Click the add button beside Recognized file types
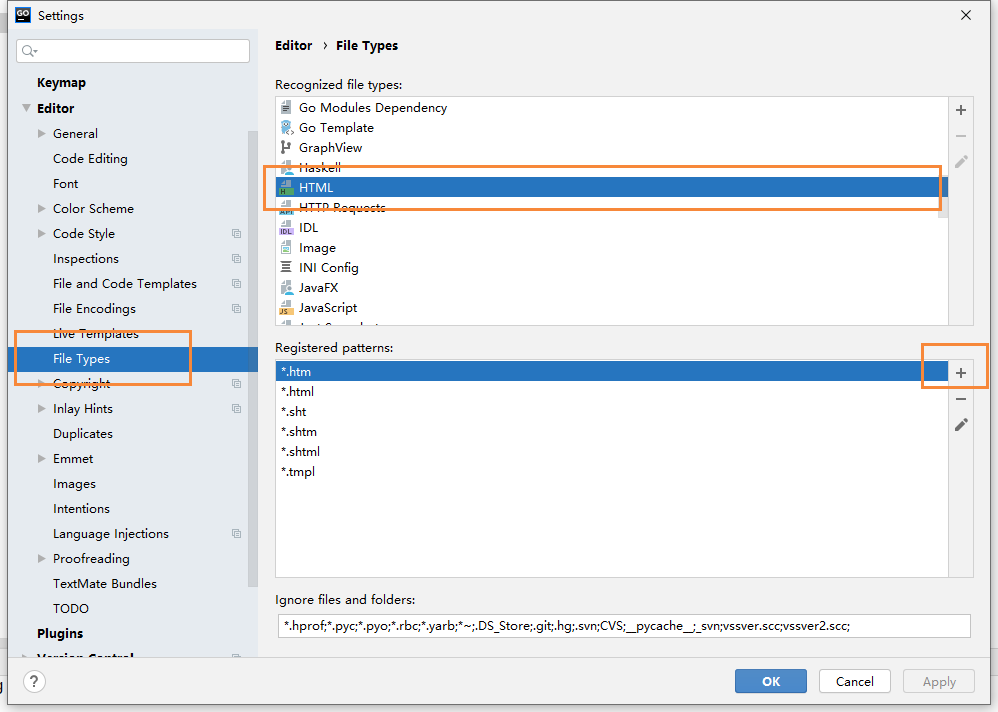Screen dimensions: 998x712 pos(961,111)
